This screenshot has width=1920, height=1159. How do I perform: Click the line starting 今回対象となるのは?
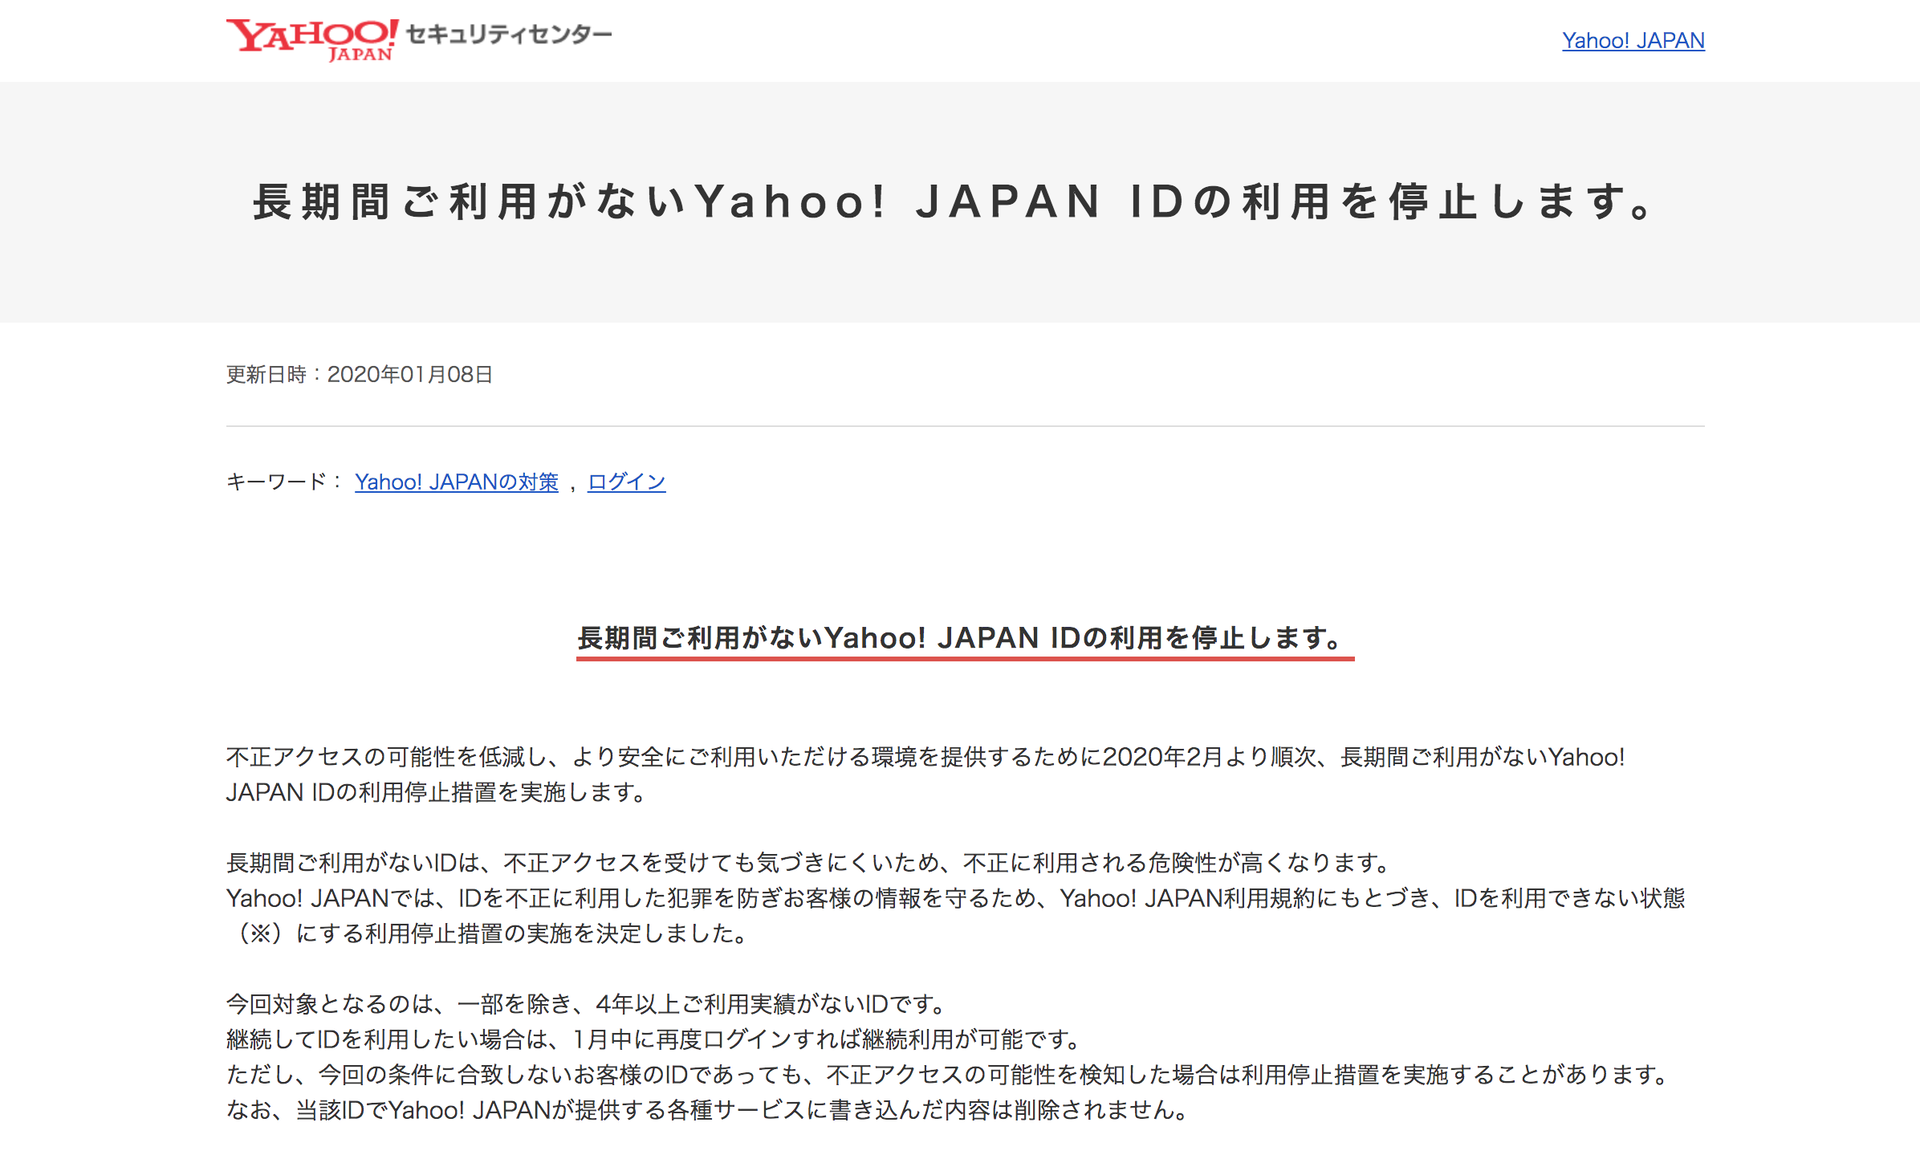(x=588, y=1004)
